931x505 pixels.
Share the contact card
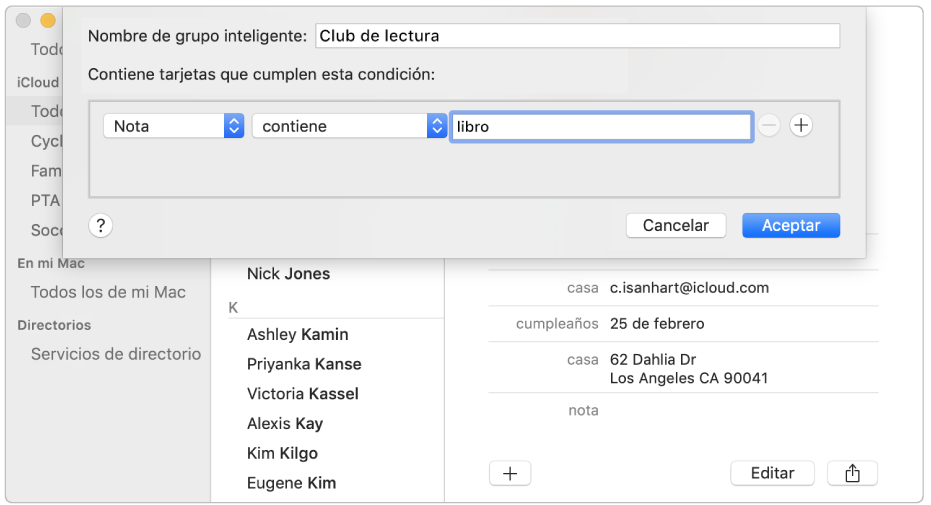pos(852,473)
